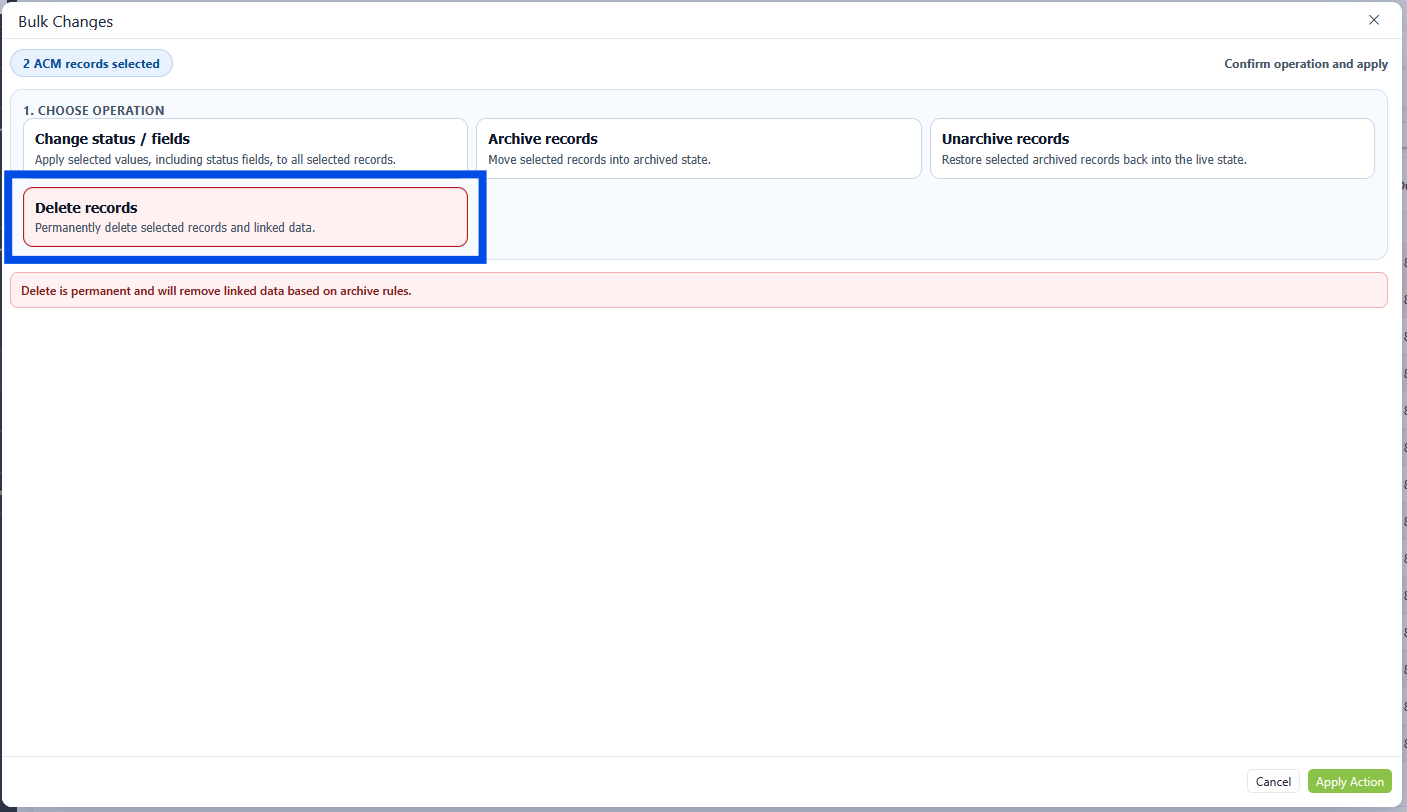Viewport: 1407px width, 812px height.
Task: Click the 'Delete records' bold title text
Action: click(x=86, y=208)
